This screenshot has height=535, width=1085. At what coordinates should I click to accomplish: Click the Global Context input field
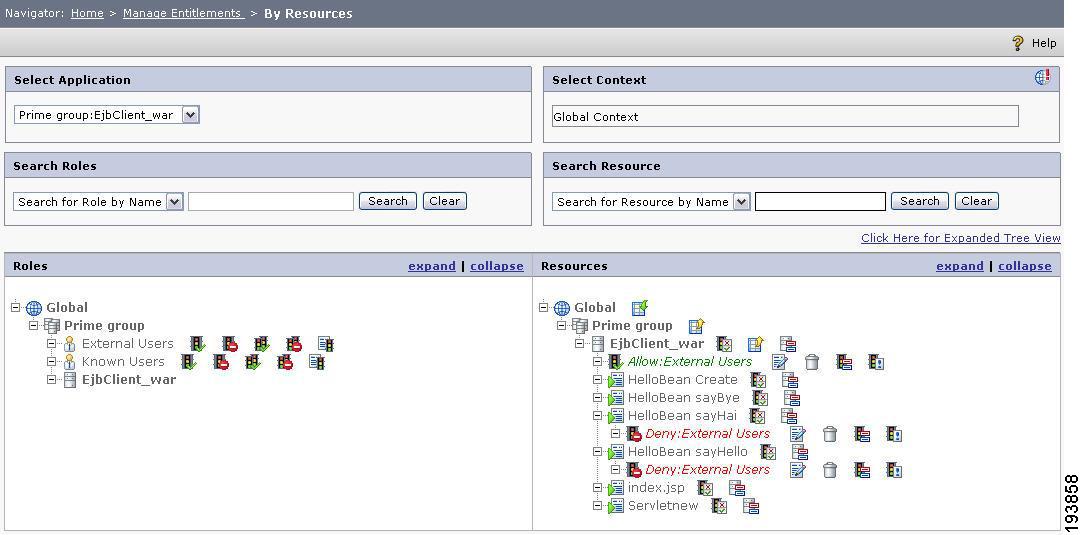(785, 116)
